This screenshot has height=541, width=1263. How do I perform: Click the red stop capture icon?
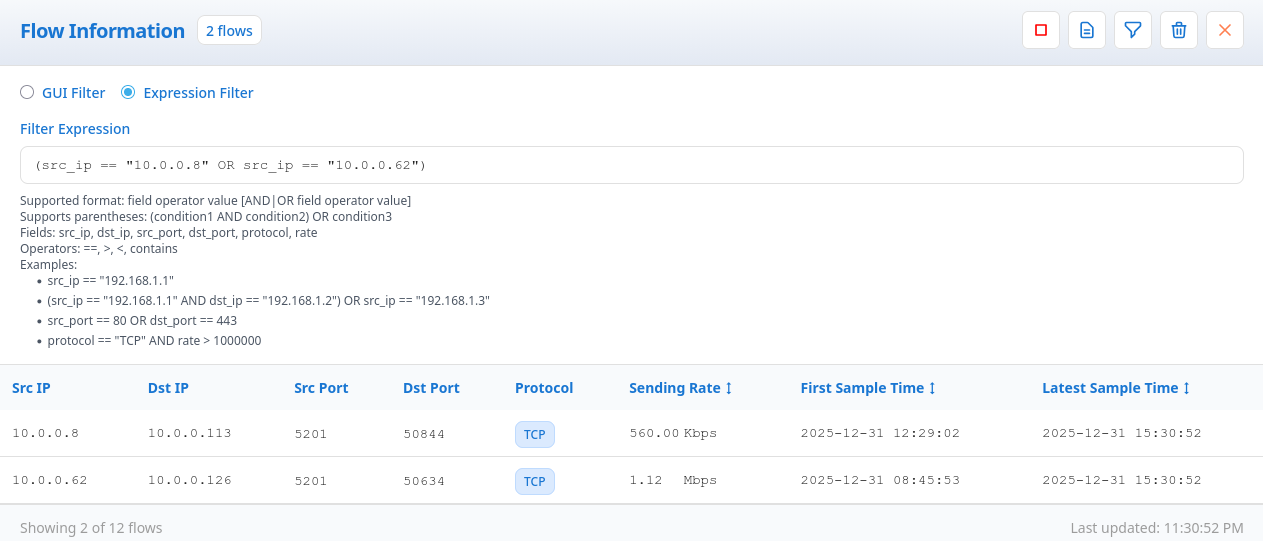pos(1040,31)
